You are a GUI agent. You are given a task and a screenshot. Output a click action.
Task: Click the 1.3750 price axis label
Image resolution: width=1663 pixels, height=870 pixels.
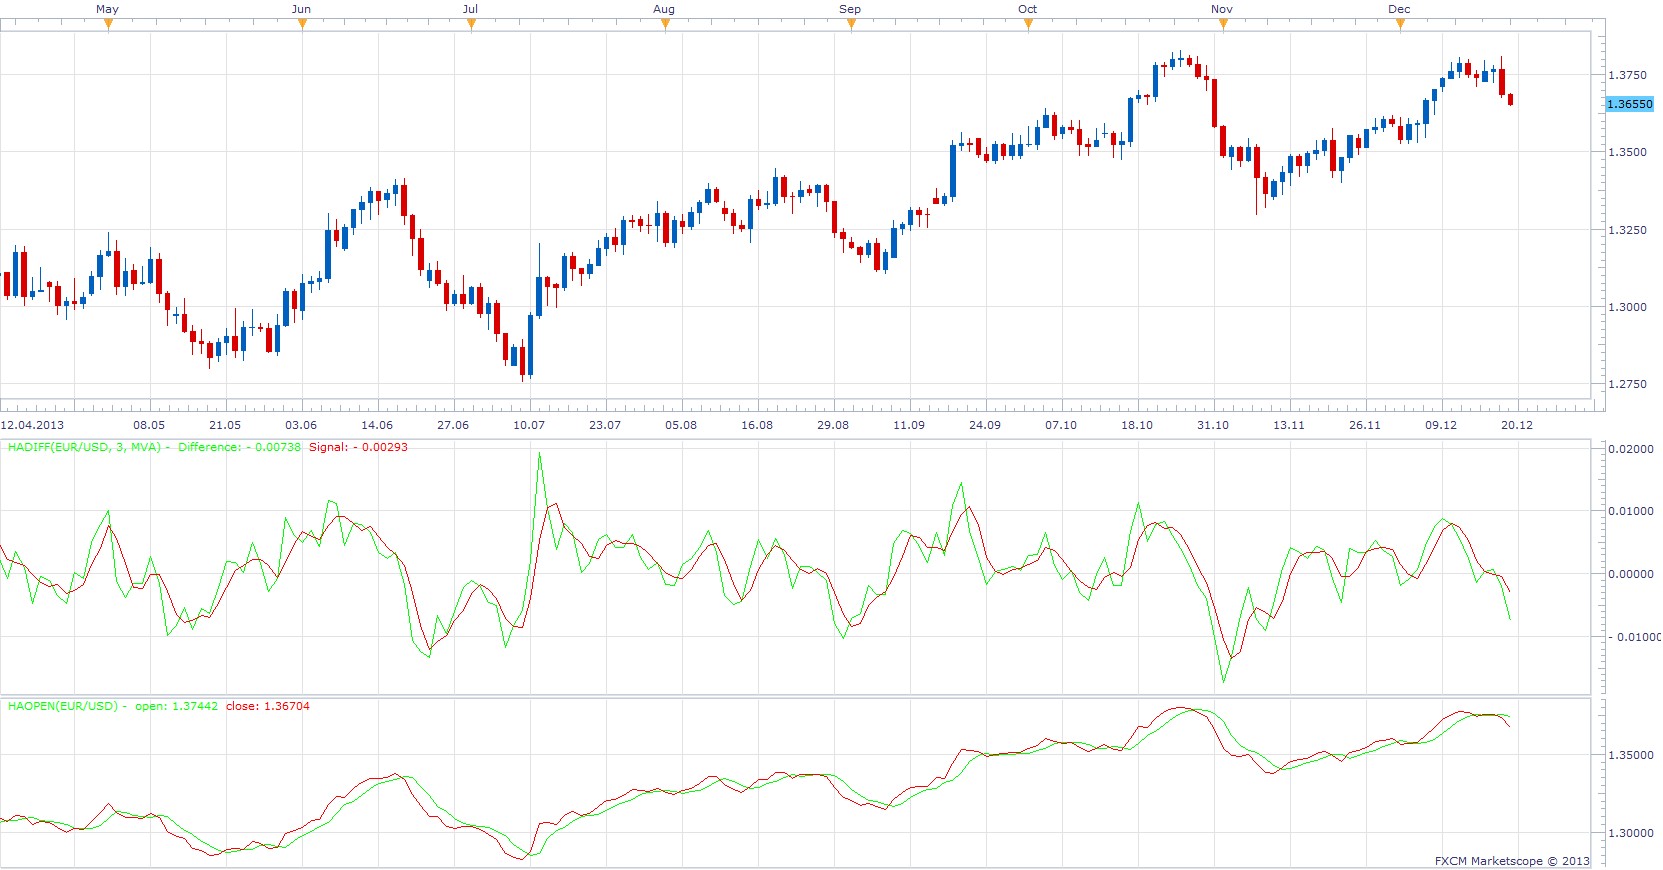pyautogui.click(x=1627, y=75)
